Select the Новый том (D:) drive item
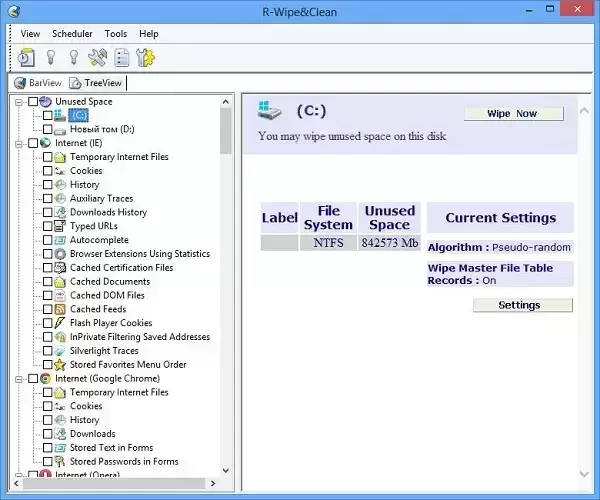This screenshot has width=600, height=500. 101,129
